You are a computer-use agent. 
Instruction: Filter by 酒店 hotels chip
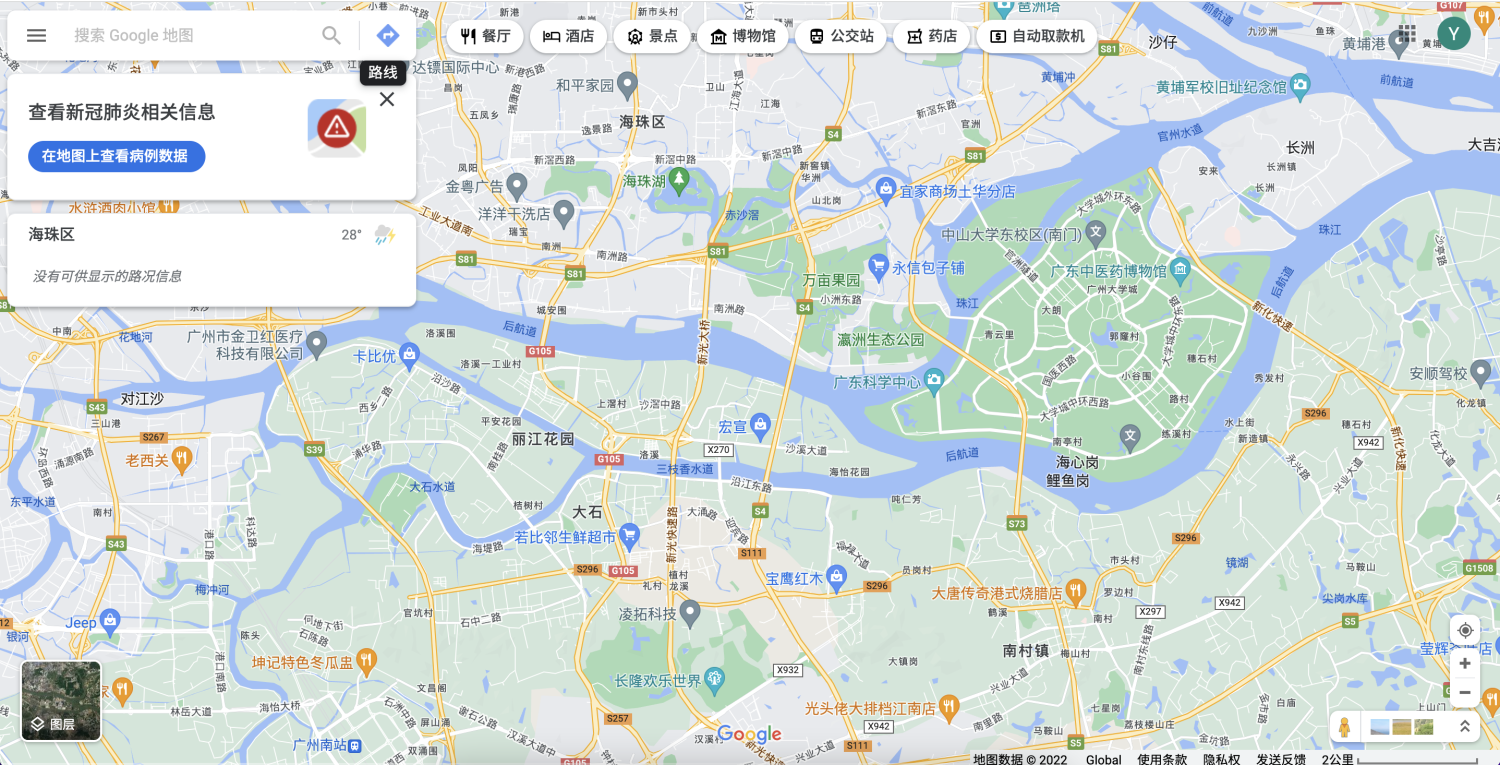pos(568,36)
